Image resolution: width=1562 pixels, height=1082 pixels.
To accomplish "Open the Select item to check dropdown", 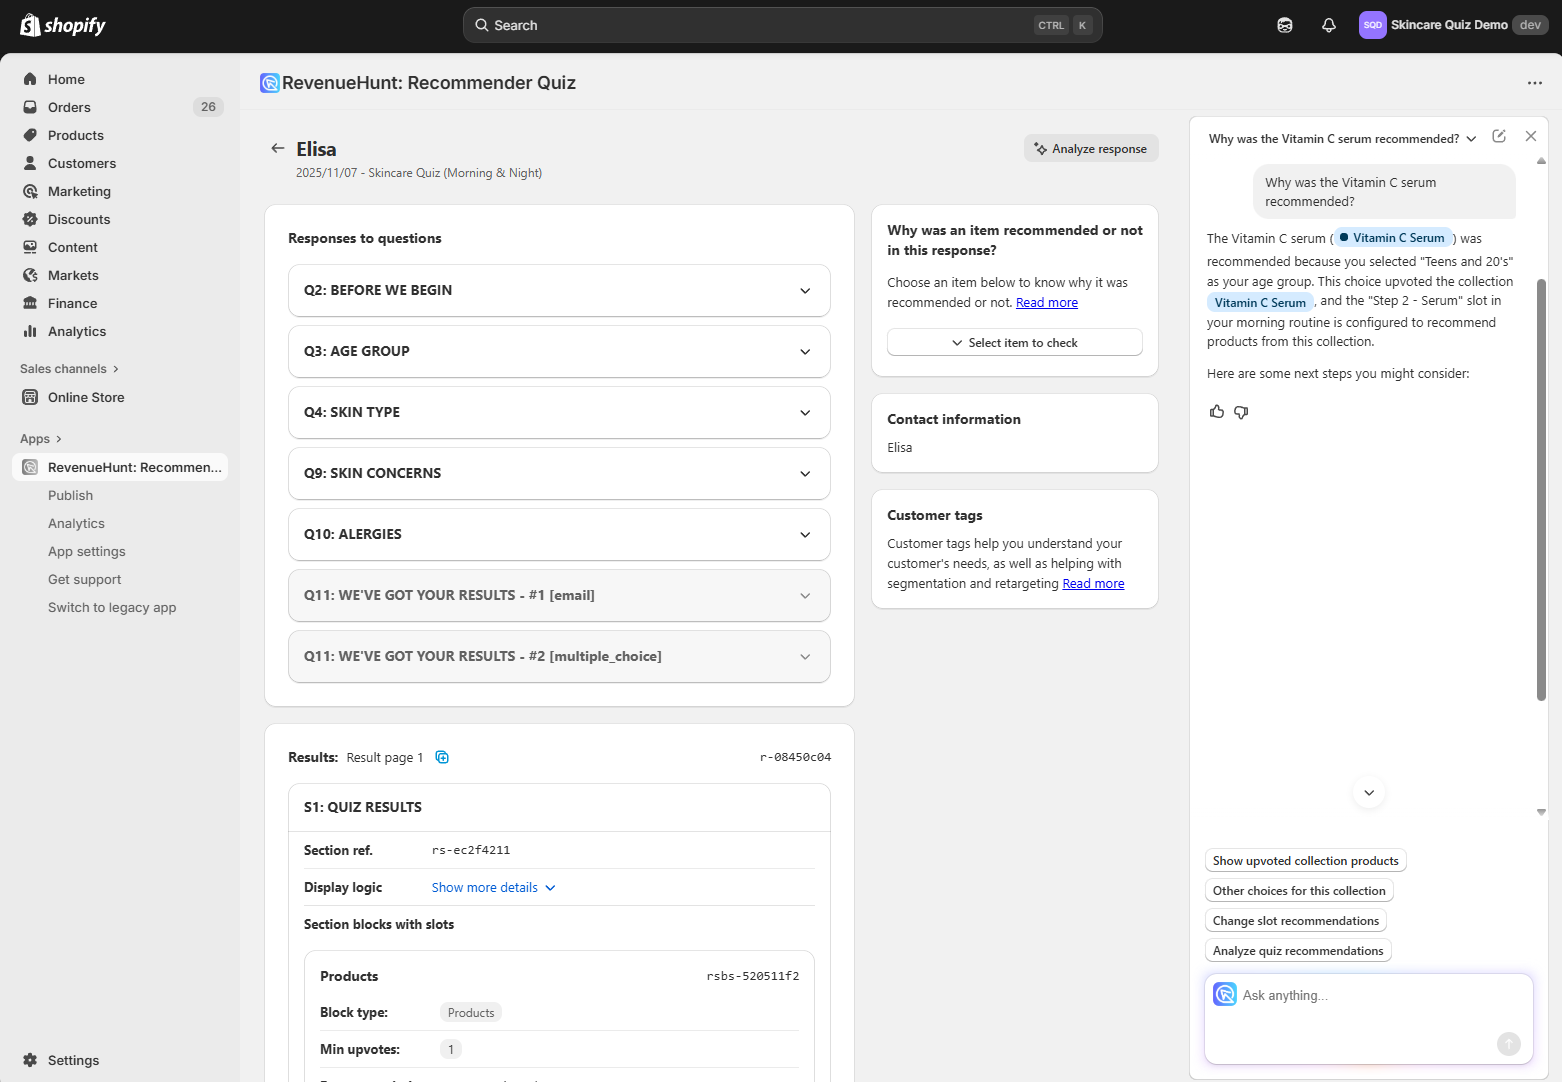I will (1014, 342).
